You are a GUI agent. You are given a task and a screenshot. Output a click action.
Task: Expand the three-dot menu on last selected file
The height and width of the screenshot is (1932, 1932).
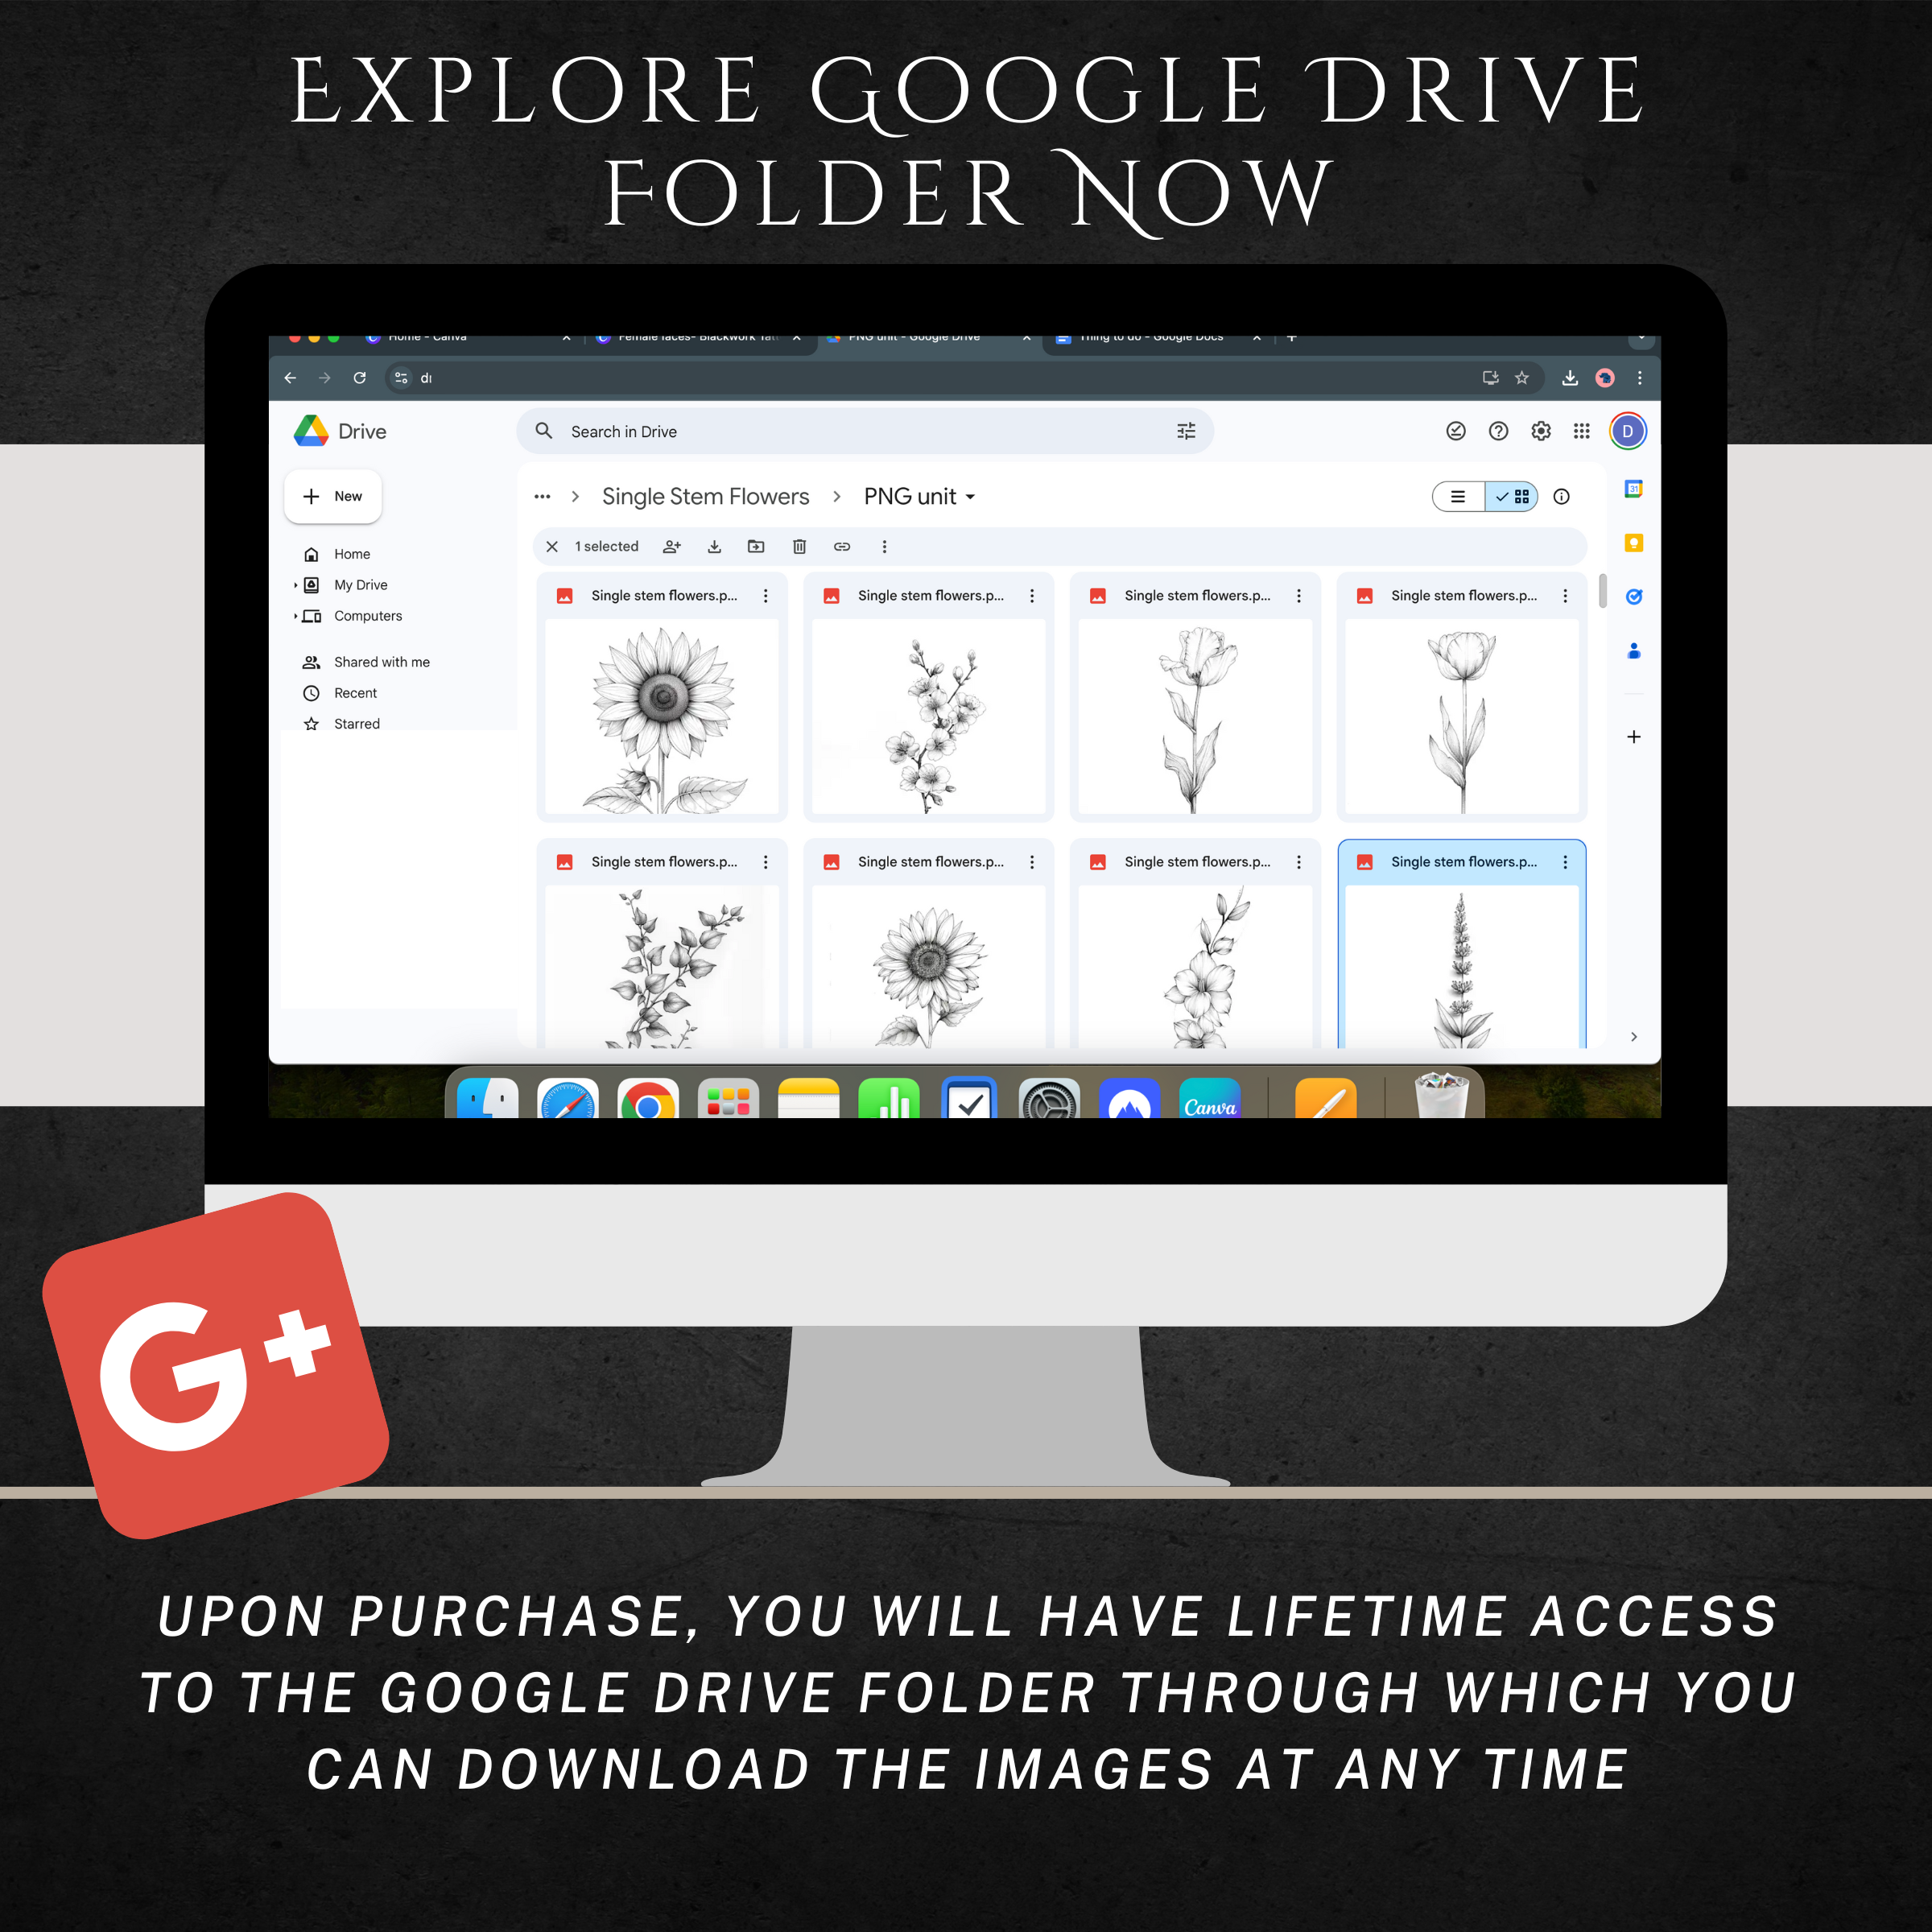1564,861
